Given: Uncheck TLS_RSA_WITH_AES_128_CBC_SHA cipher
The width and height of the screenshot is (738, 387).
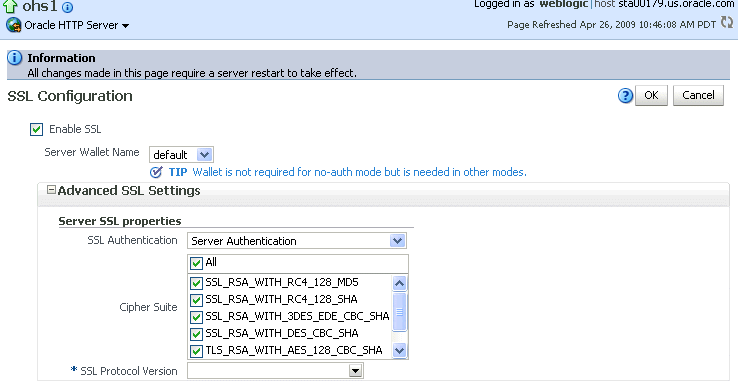Looking at the screenshot, I should (x=196, y=351).
